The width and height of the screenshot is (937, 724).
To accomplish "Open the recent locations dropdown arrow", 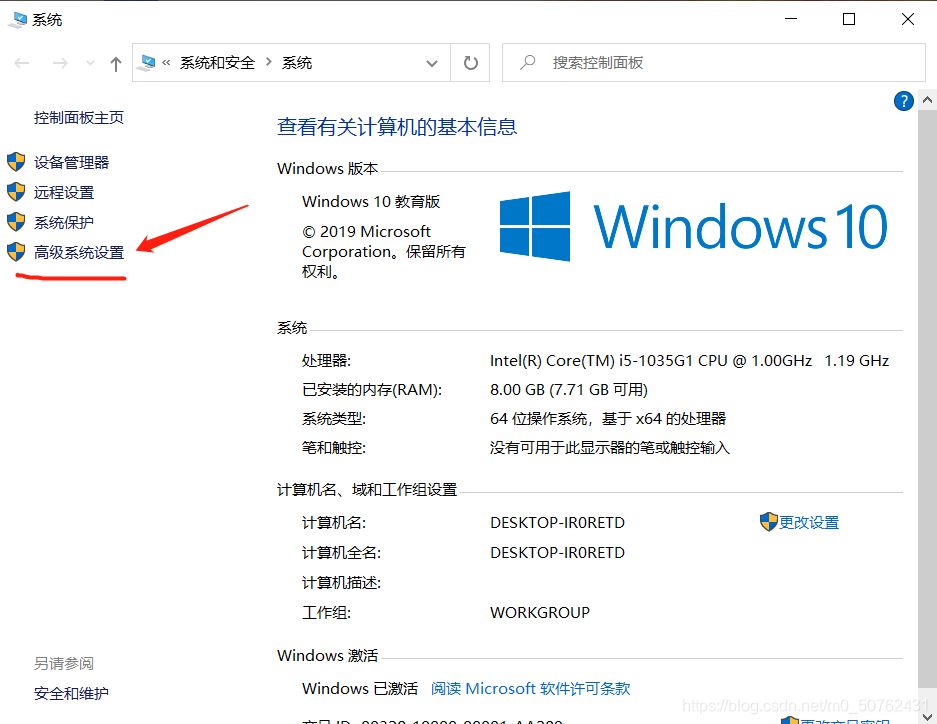I will pos(90,63).
